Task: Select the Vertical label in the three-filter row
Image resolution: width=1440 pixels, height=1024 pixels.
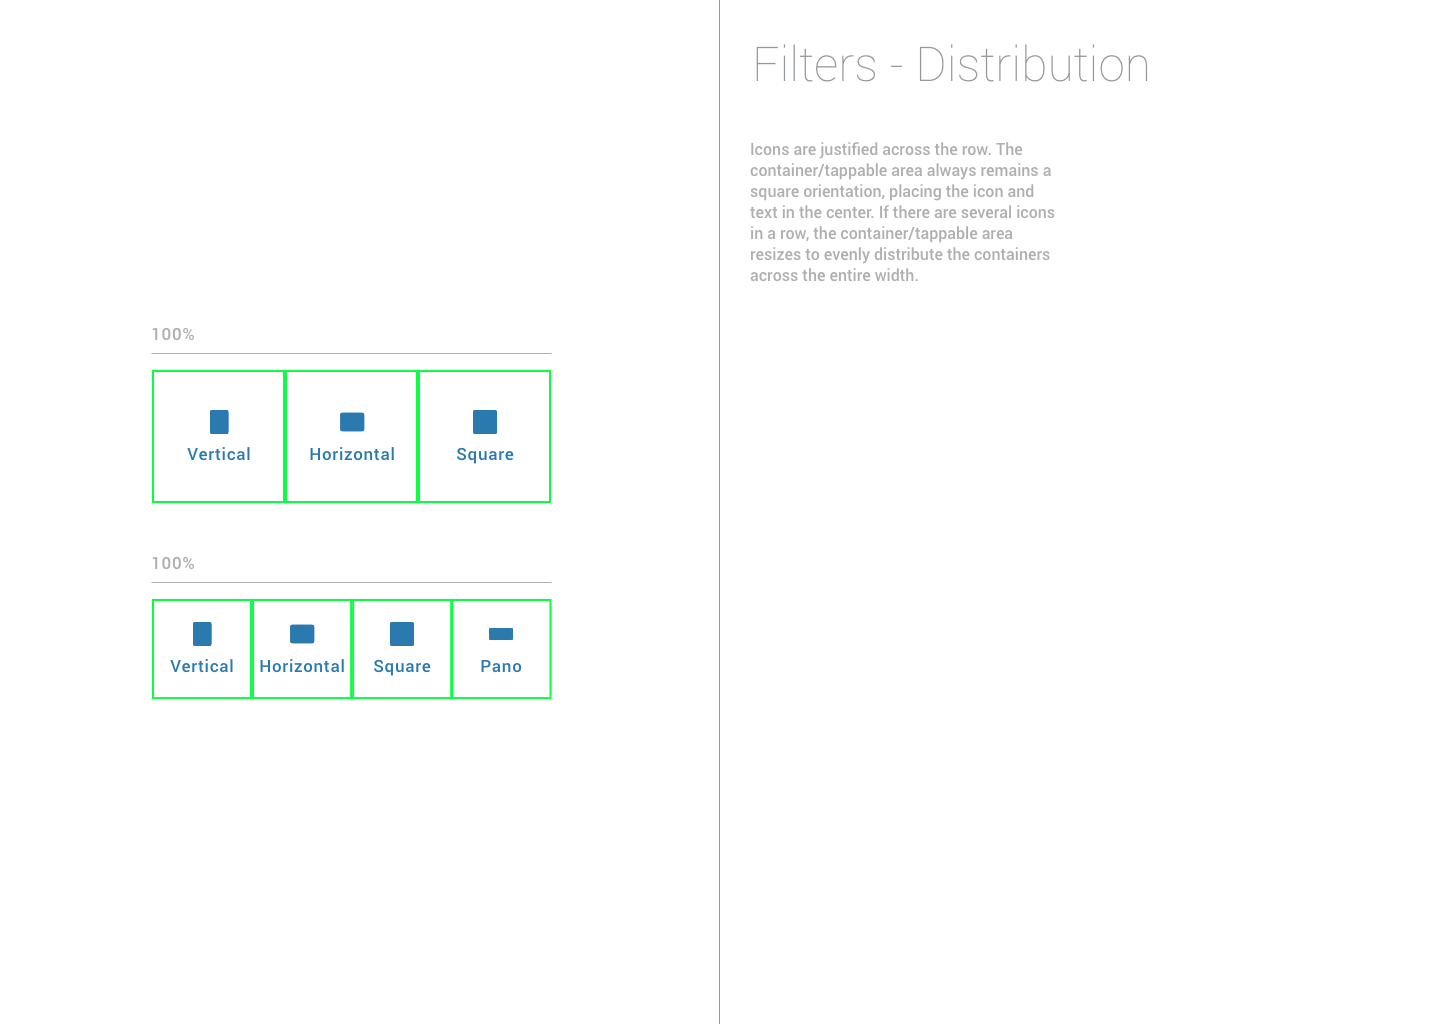Action: tap(219, 454)
